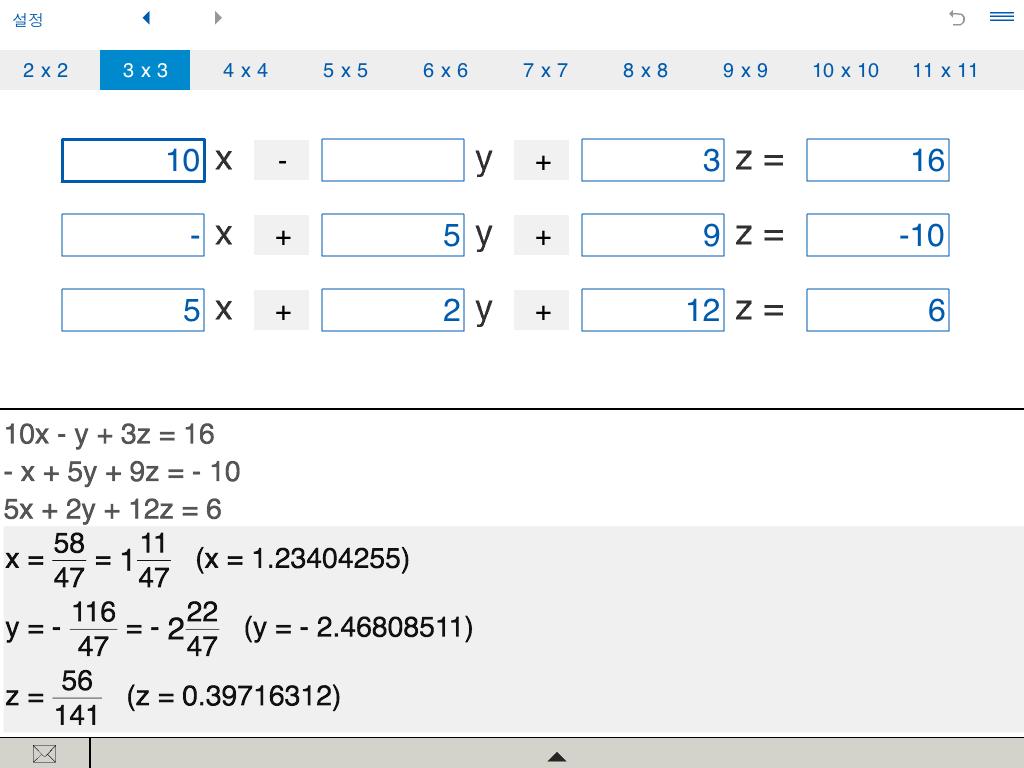Go back with the left arrow
This screenshot has width=1024, height=768.
146,18
